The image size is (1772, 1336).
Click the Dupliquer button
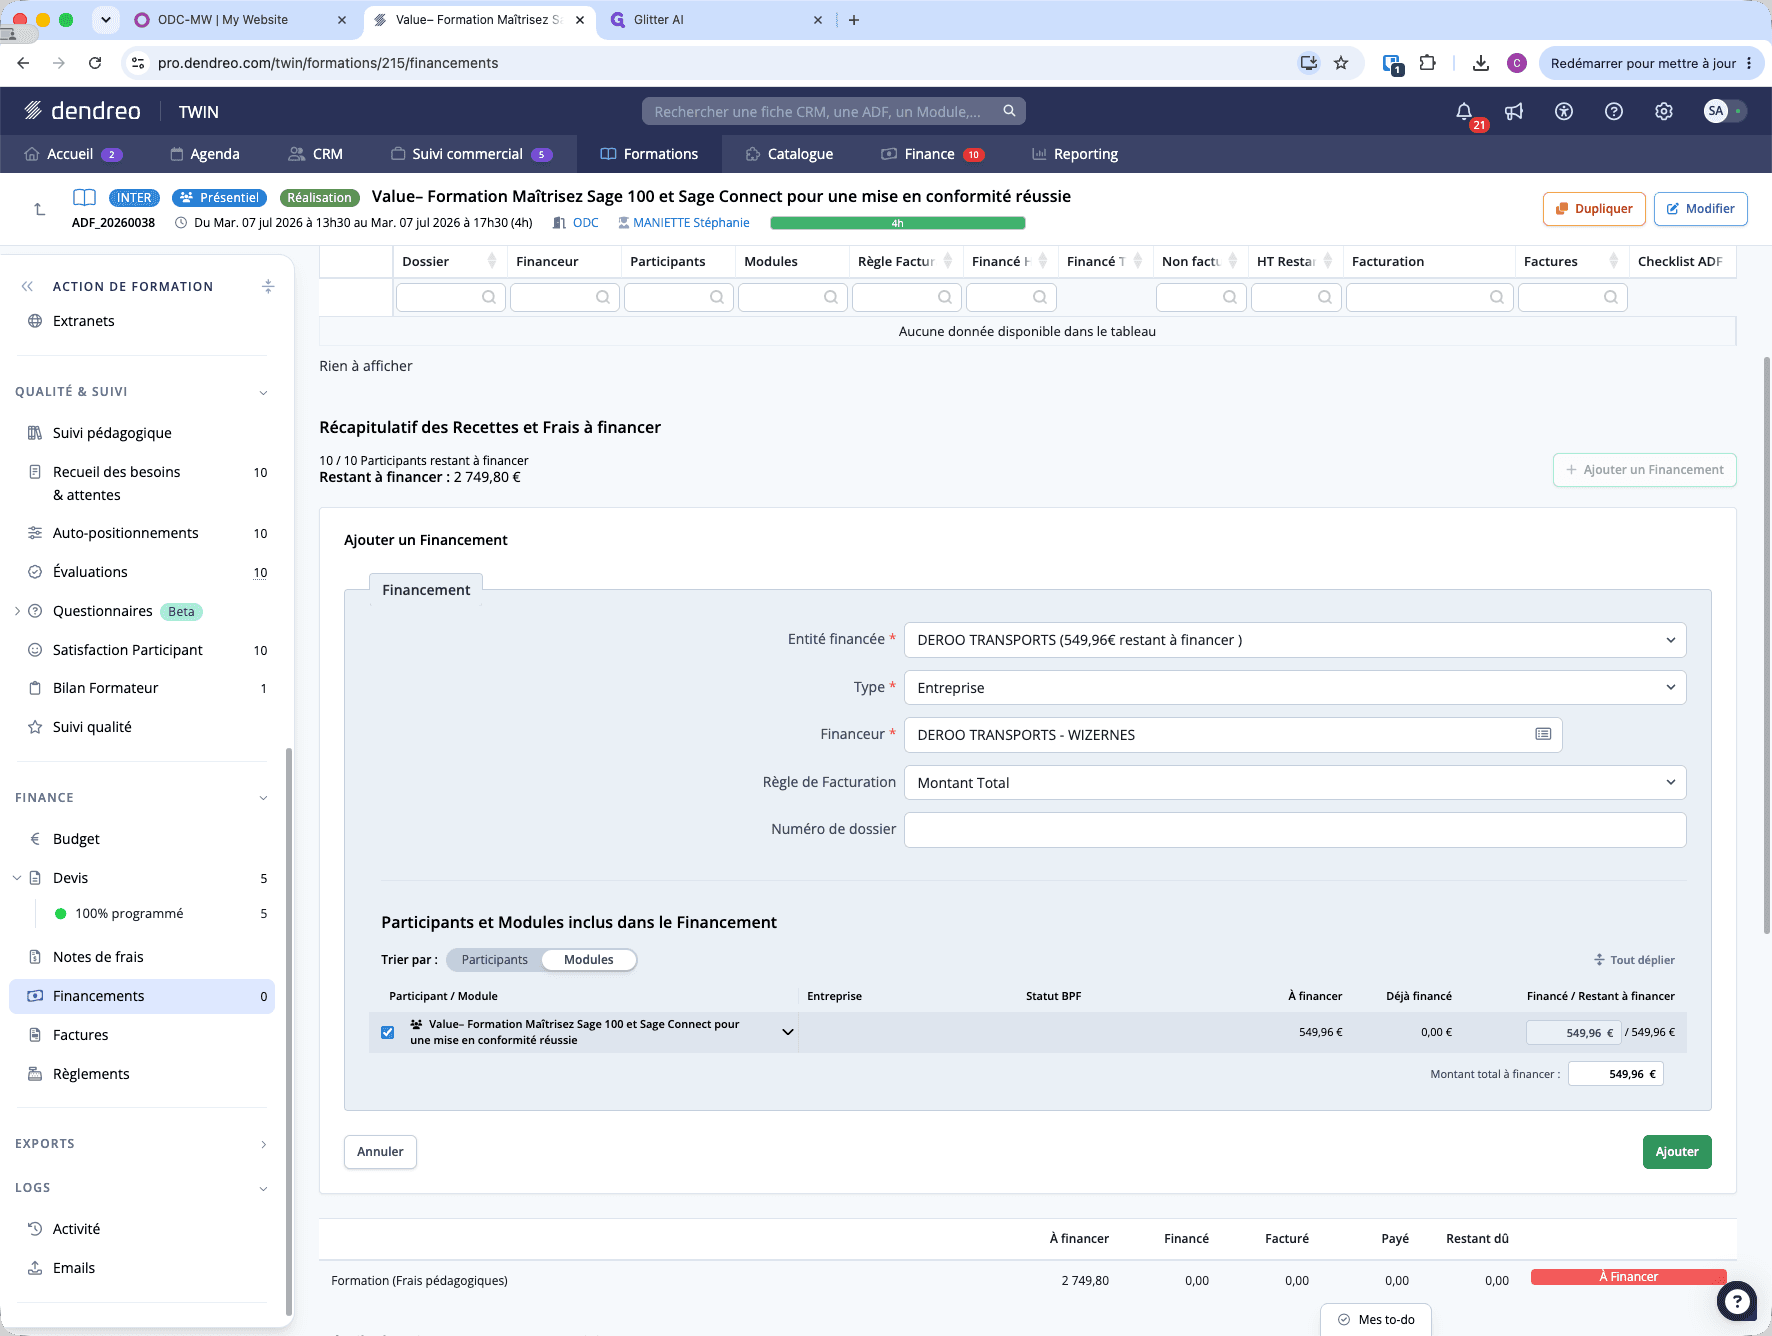tap(1594, 209)
